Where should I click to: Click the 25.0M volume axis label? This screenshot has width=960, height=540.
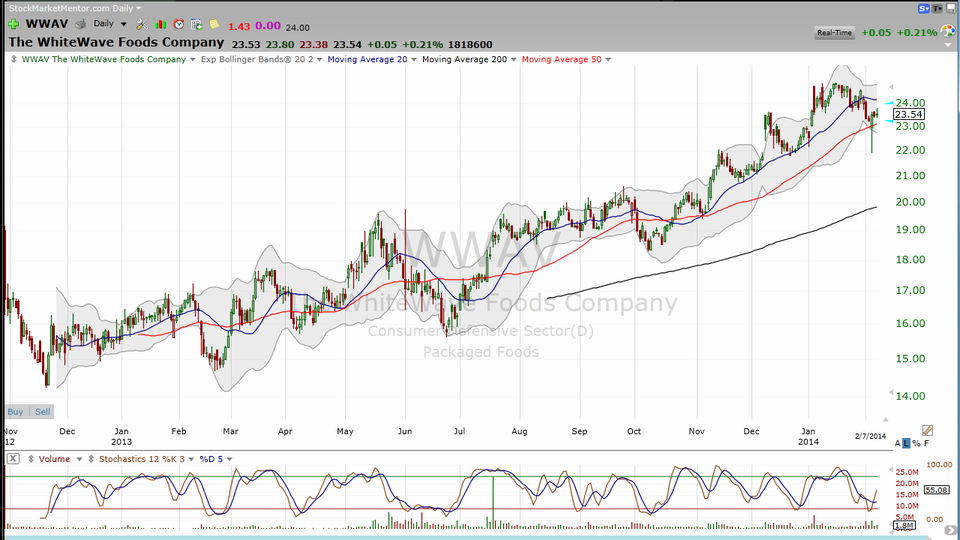click(907, 472)
